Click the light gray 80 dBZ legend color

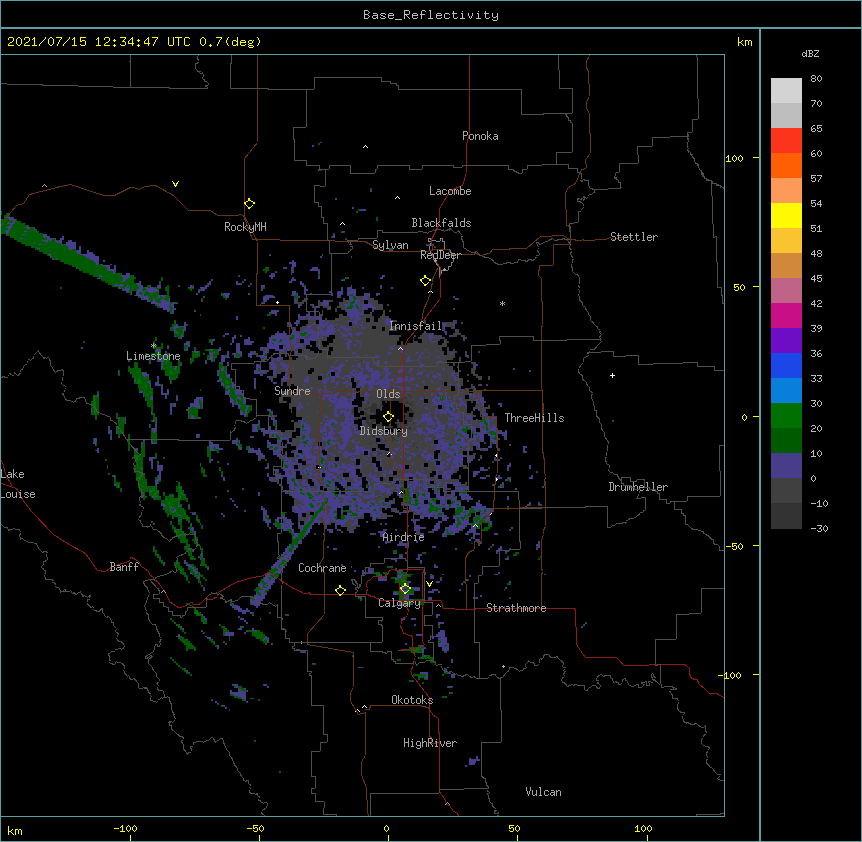786,90
